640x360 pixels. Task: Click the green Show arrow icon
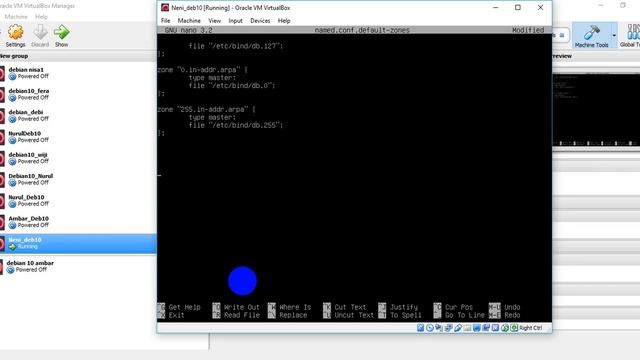point(62,32)
